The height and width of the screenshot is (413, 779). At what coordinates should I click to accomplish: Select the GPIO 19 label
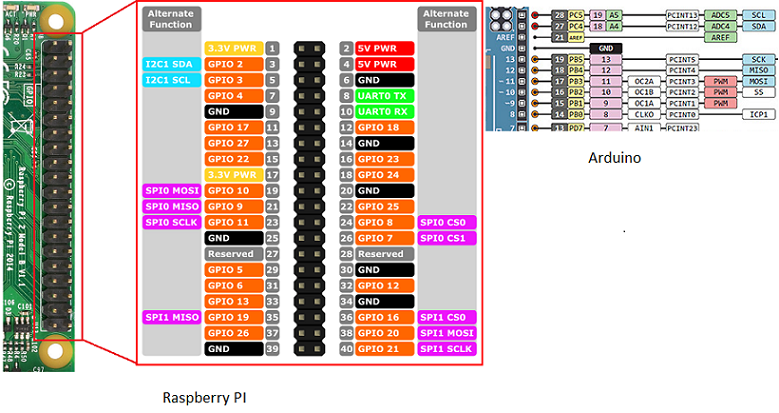pos(234,317)
